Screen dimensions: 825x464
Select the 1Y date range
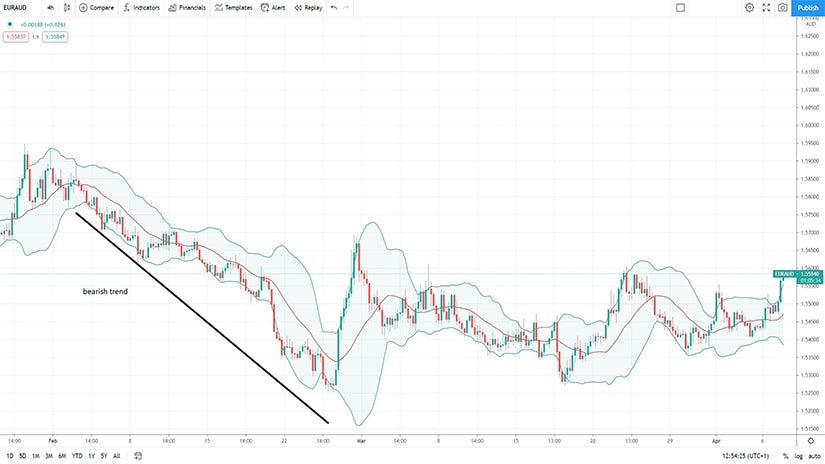coord(92,456)
